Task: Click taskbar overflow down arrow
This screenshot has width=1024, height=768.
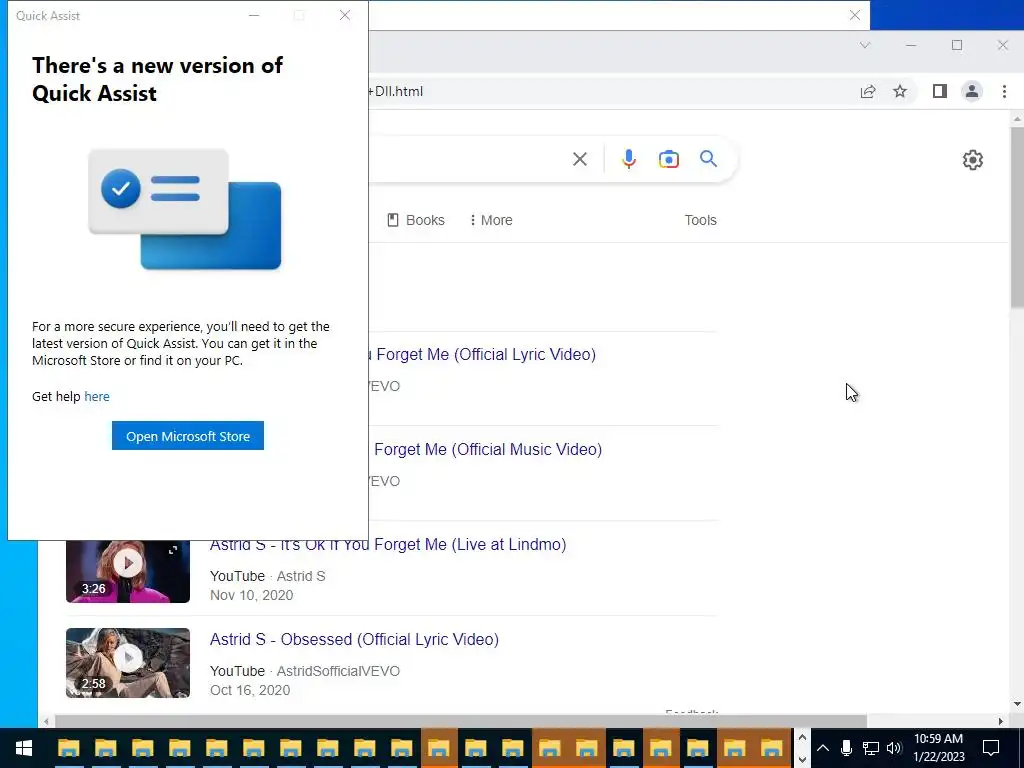Action: pos(802,760)
